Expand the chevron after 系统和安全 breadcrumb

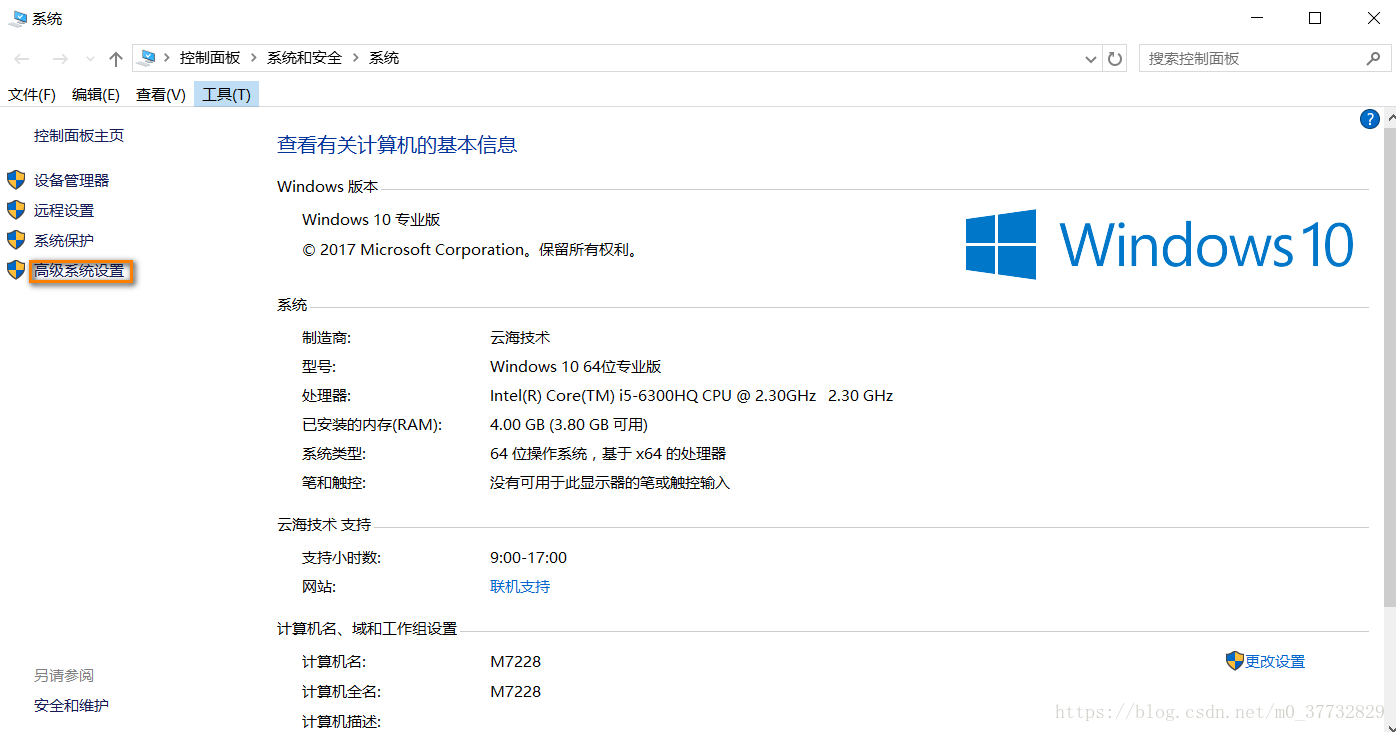(355, 58)
